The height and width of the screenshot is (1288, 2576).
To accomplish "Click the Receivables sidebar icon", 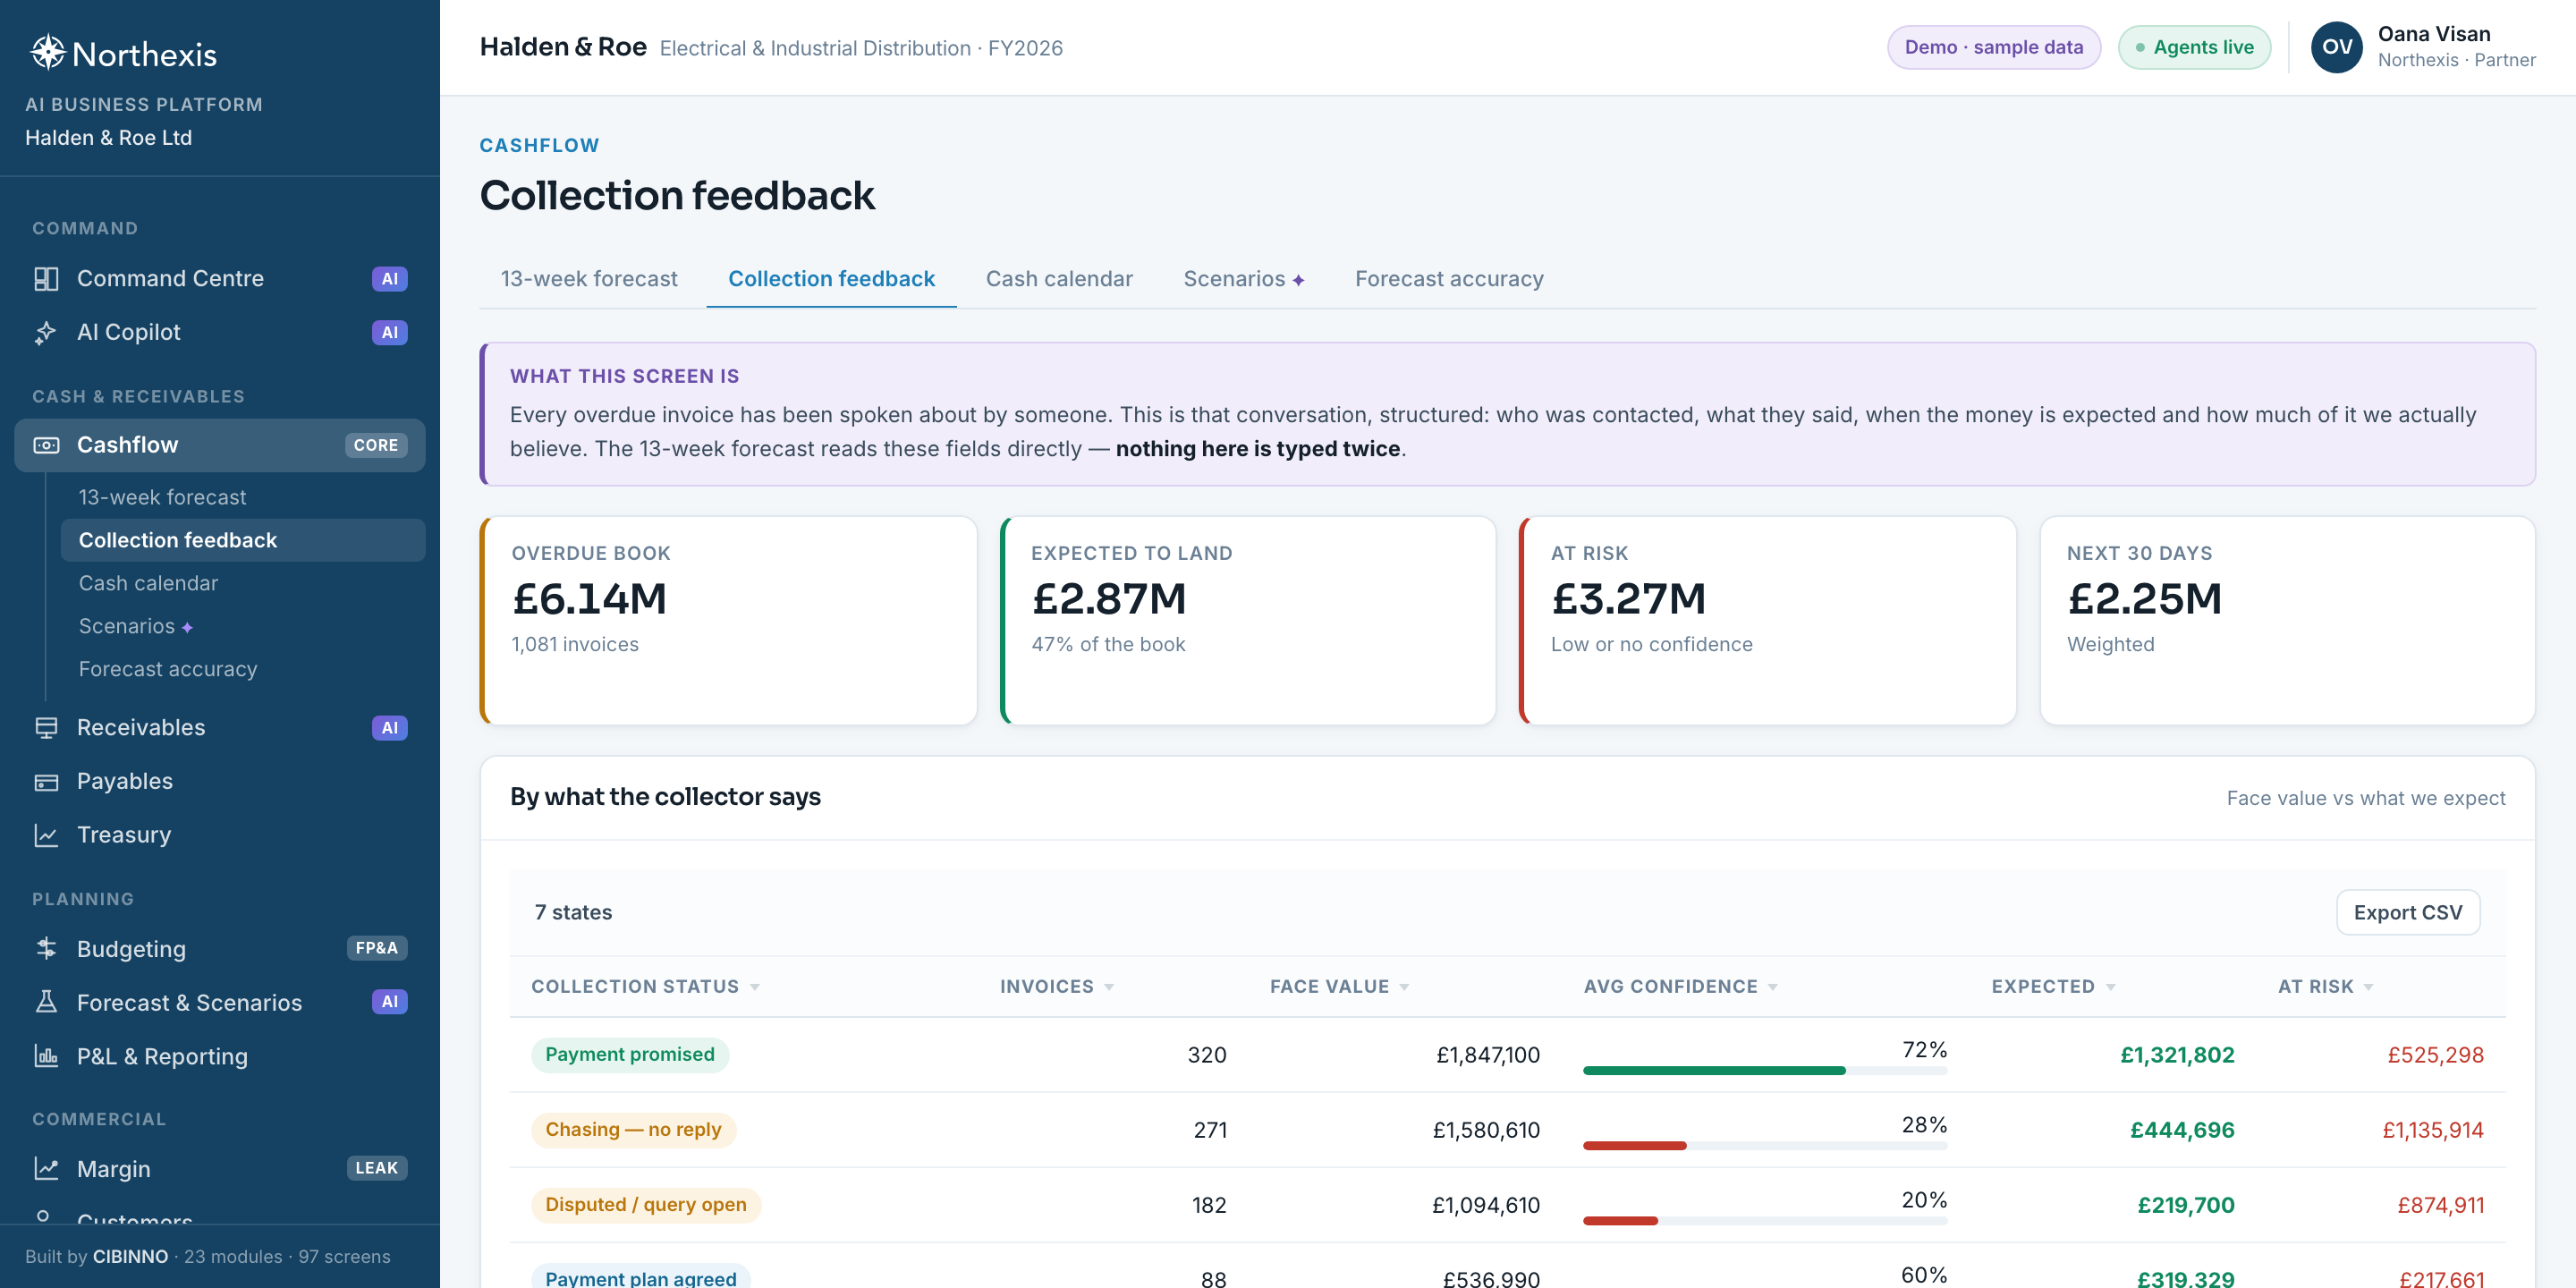I will click(46, 728).
